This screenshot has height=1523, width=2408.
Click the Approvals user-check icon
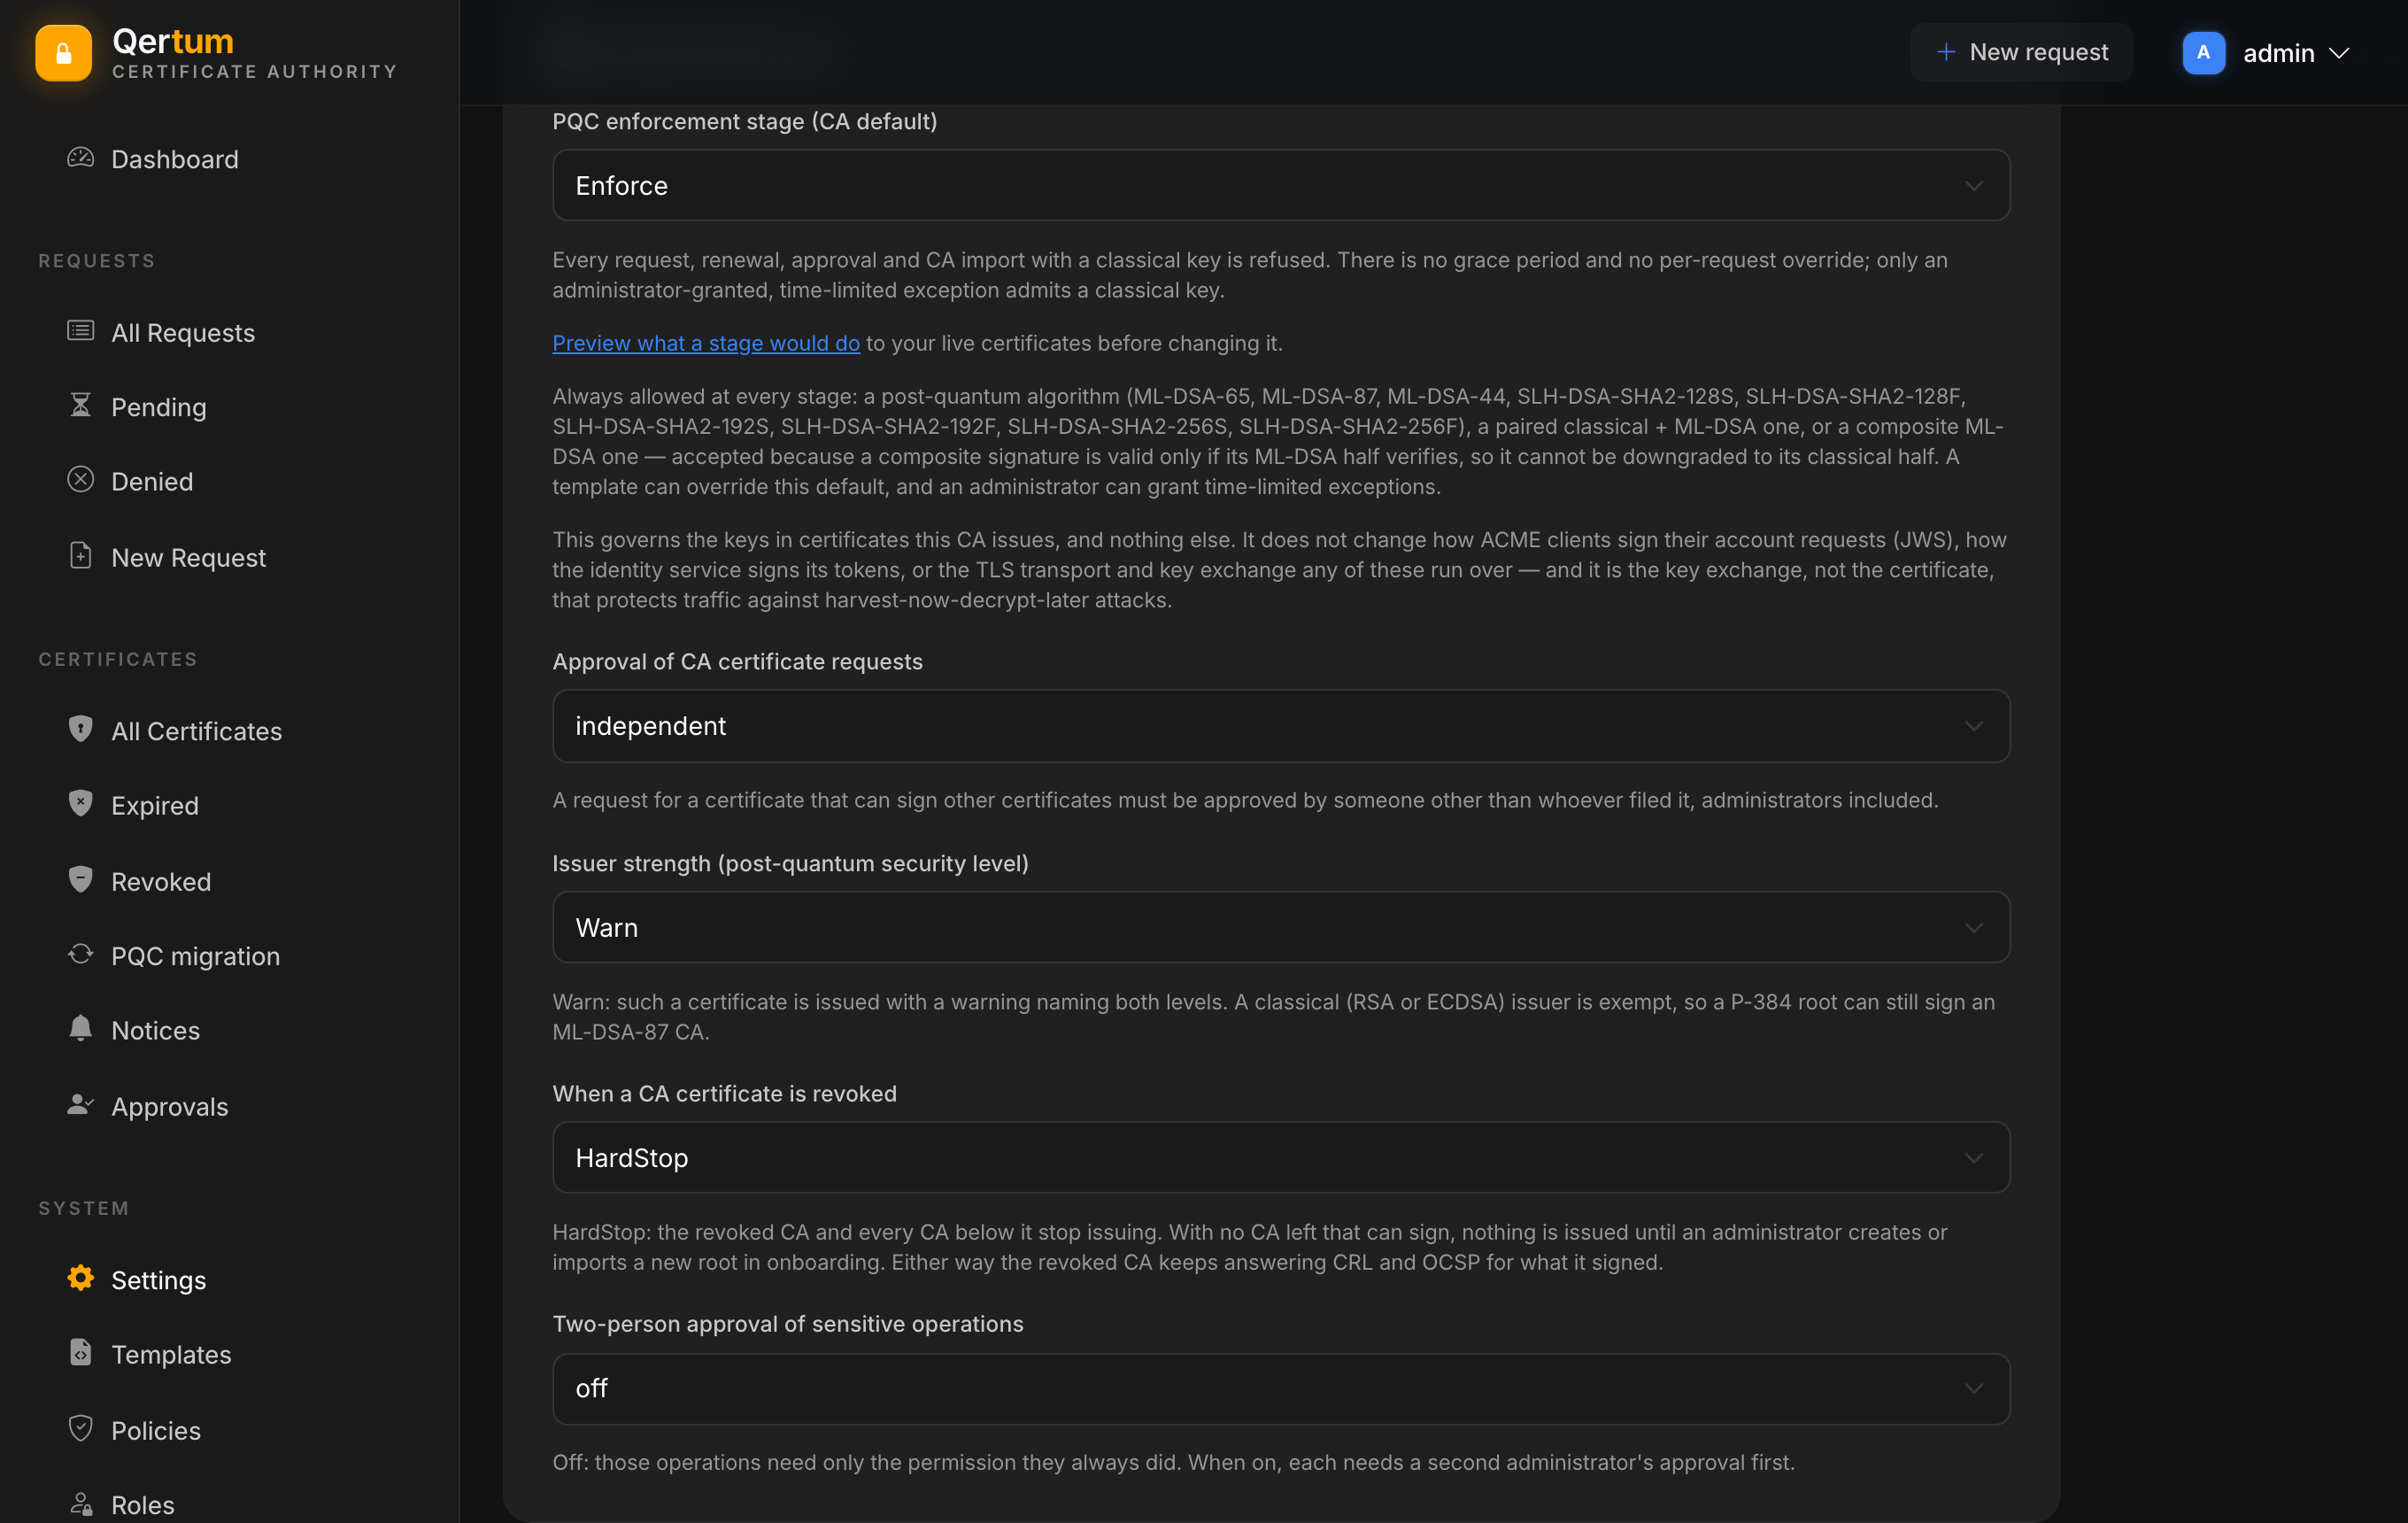click(80, 1105)
